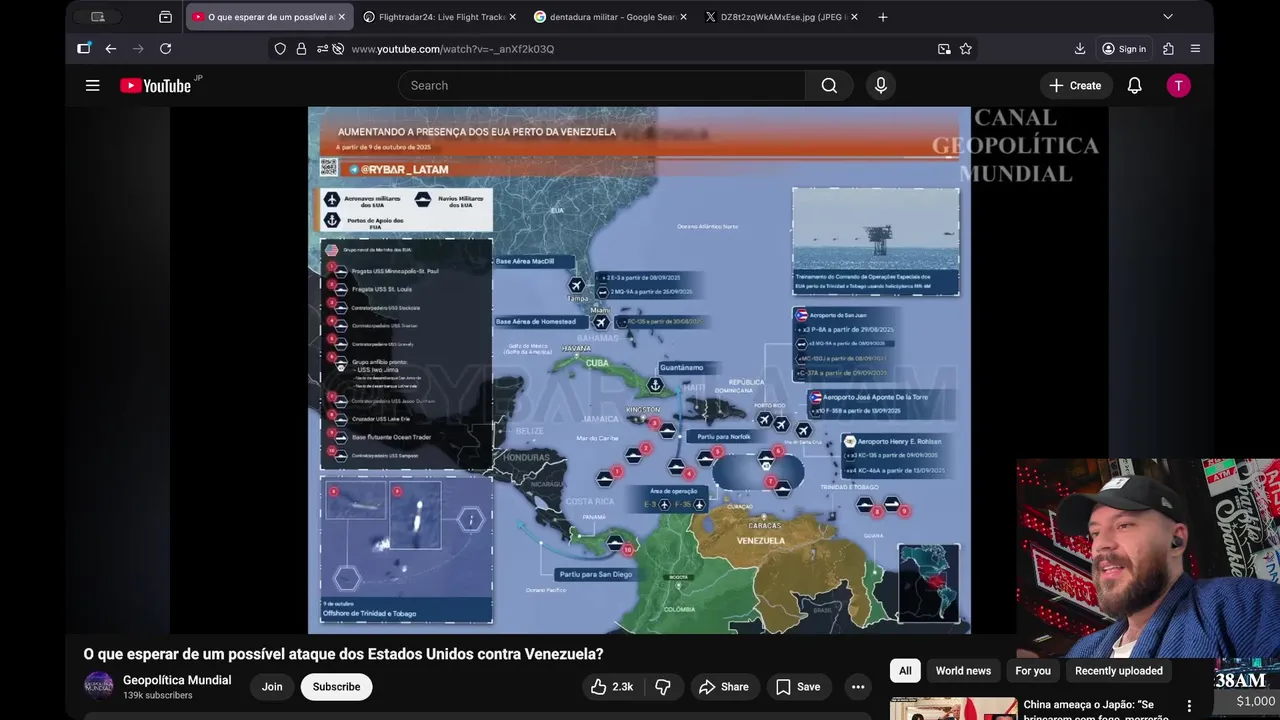
Task: Start voice search with microphone icon
Action: (x=881, y=86)
